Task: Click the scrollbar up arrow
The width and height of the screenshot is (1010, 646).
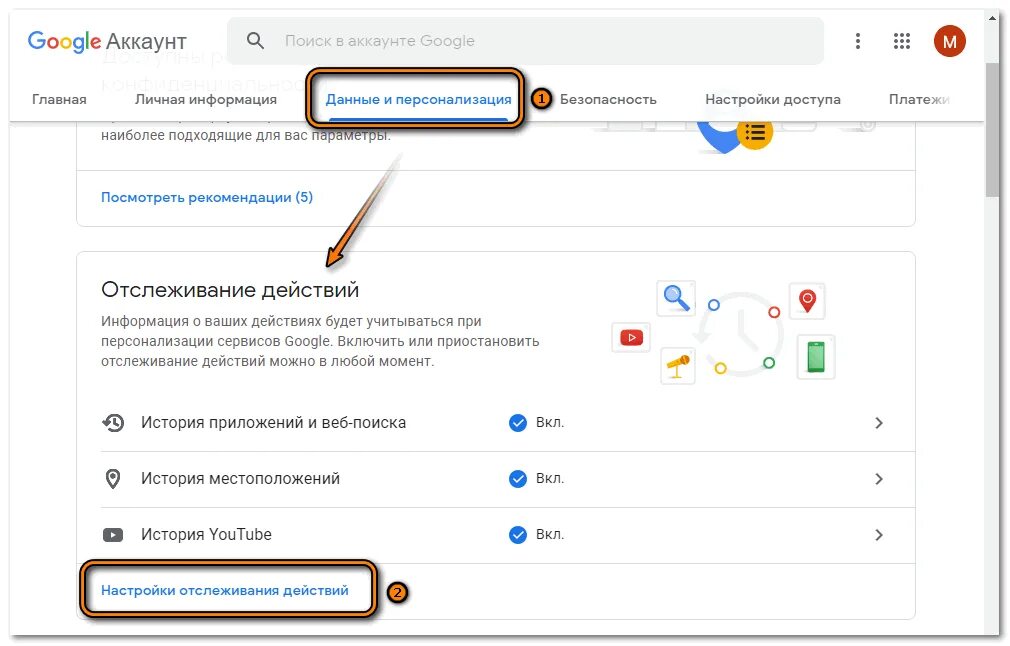Action: point(992,18)
